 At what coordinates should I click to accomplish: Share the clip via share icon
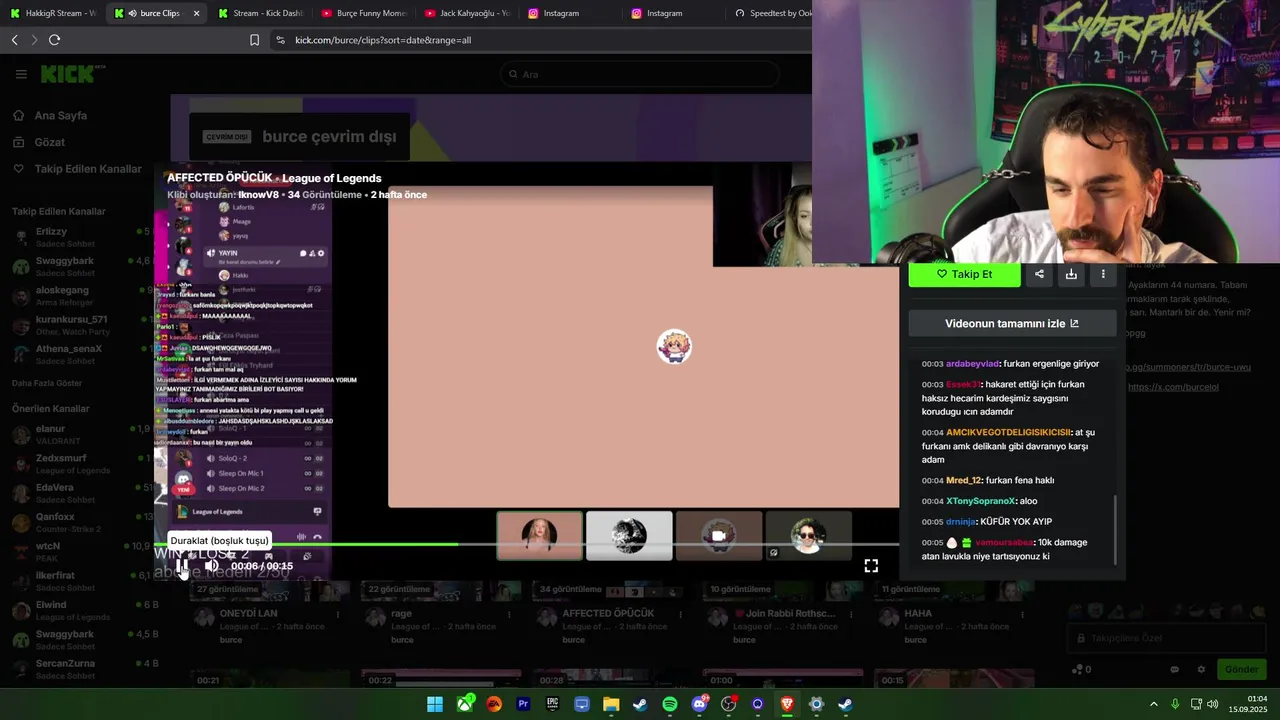point(1039,274)
